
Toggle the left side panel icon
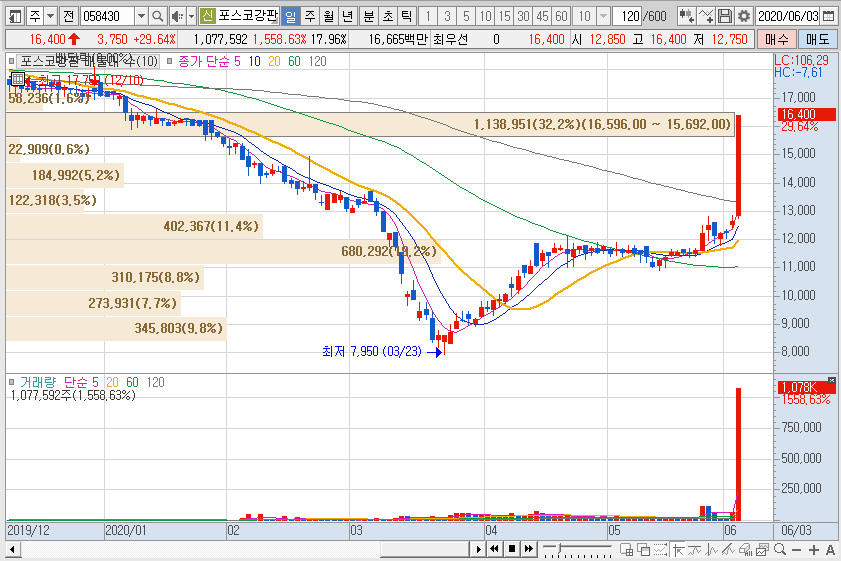pyautogui.click(x=16, y=16)
